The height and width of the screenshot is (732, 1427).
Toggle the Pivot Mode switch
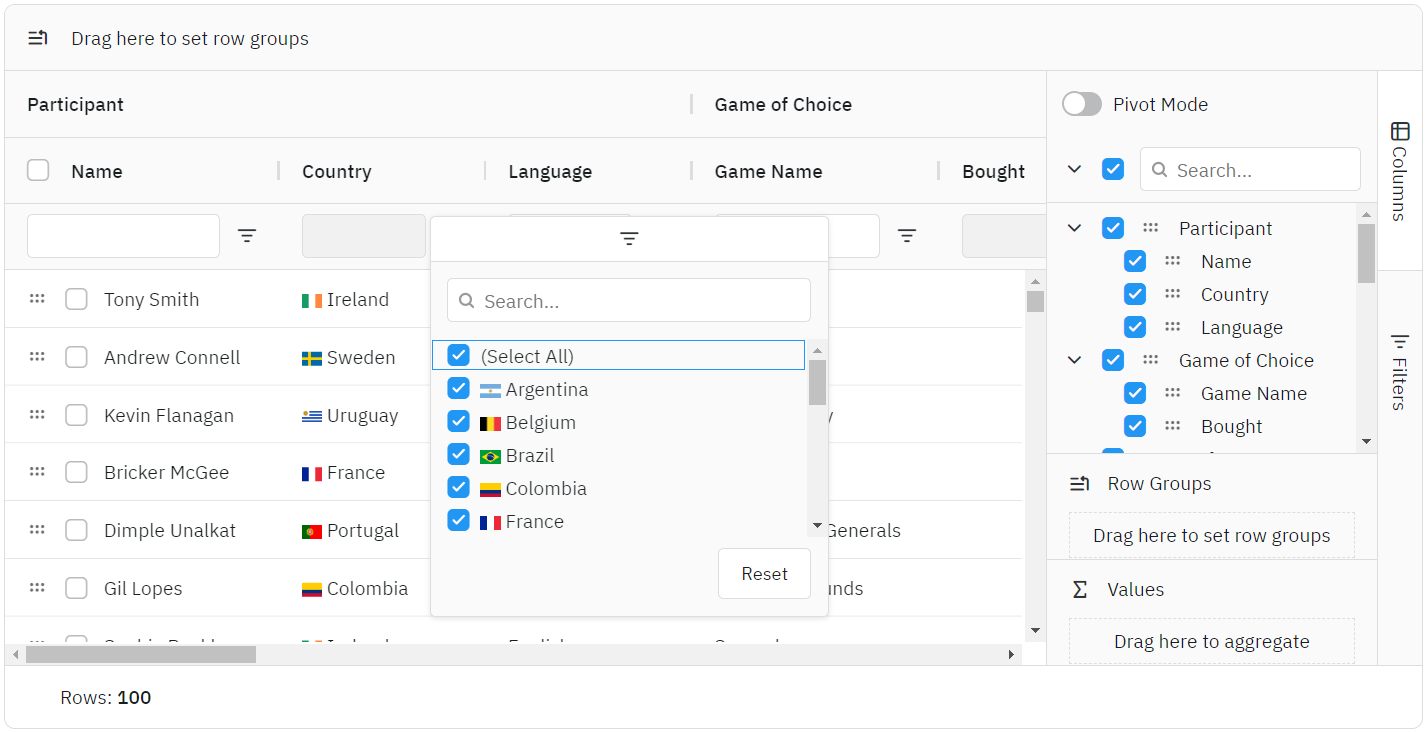point(1082,105)
